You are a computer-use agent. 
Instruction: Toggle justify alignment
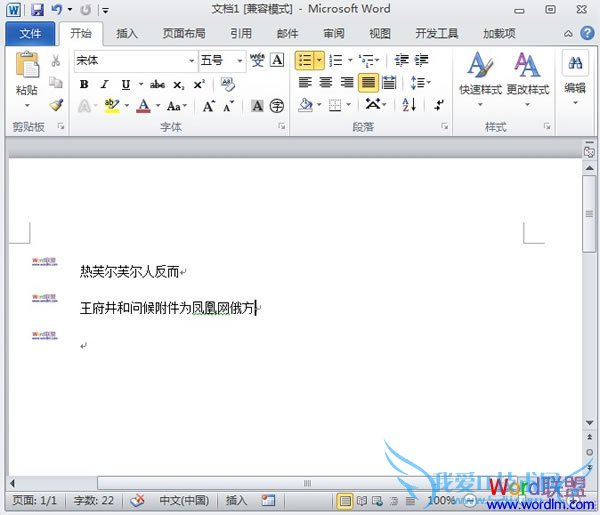pos(368,82)
